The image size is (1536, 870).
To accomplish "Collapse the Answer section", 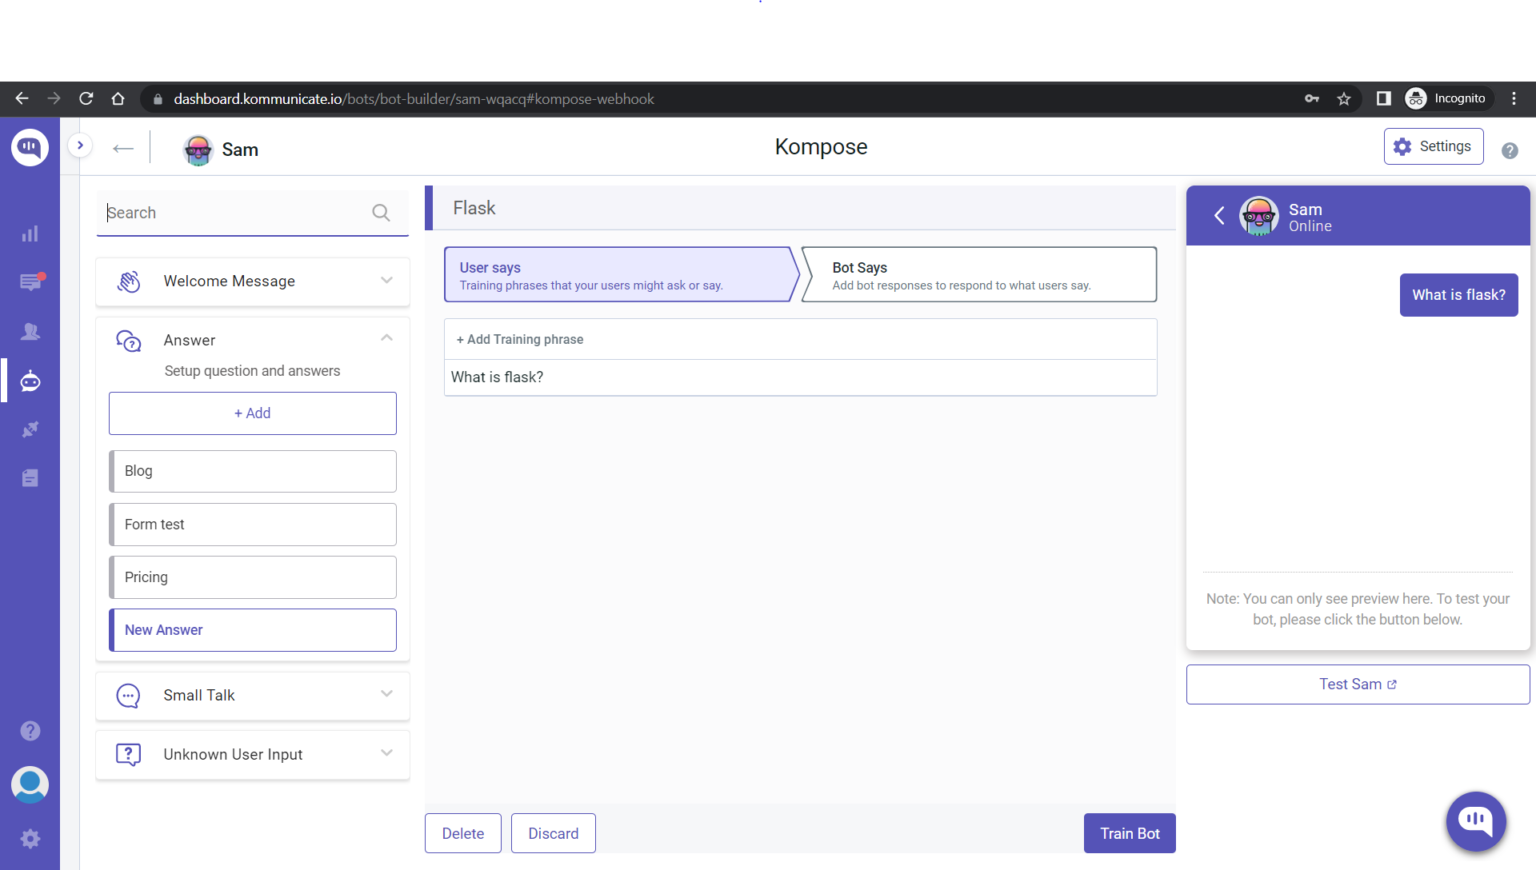I will coord(386,339).
